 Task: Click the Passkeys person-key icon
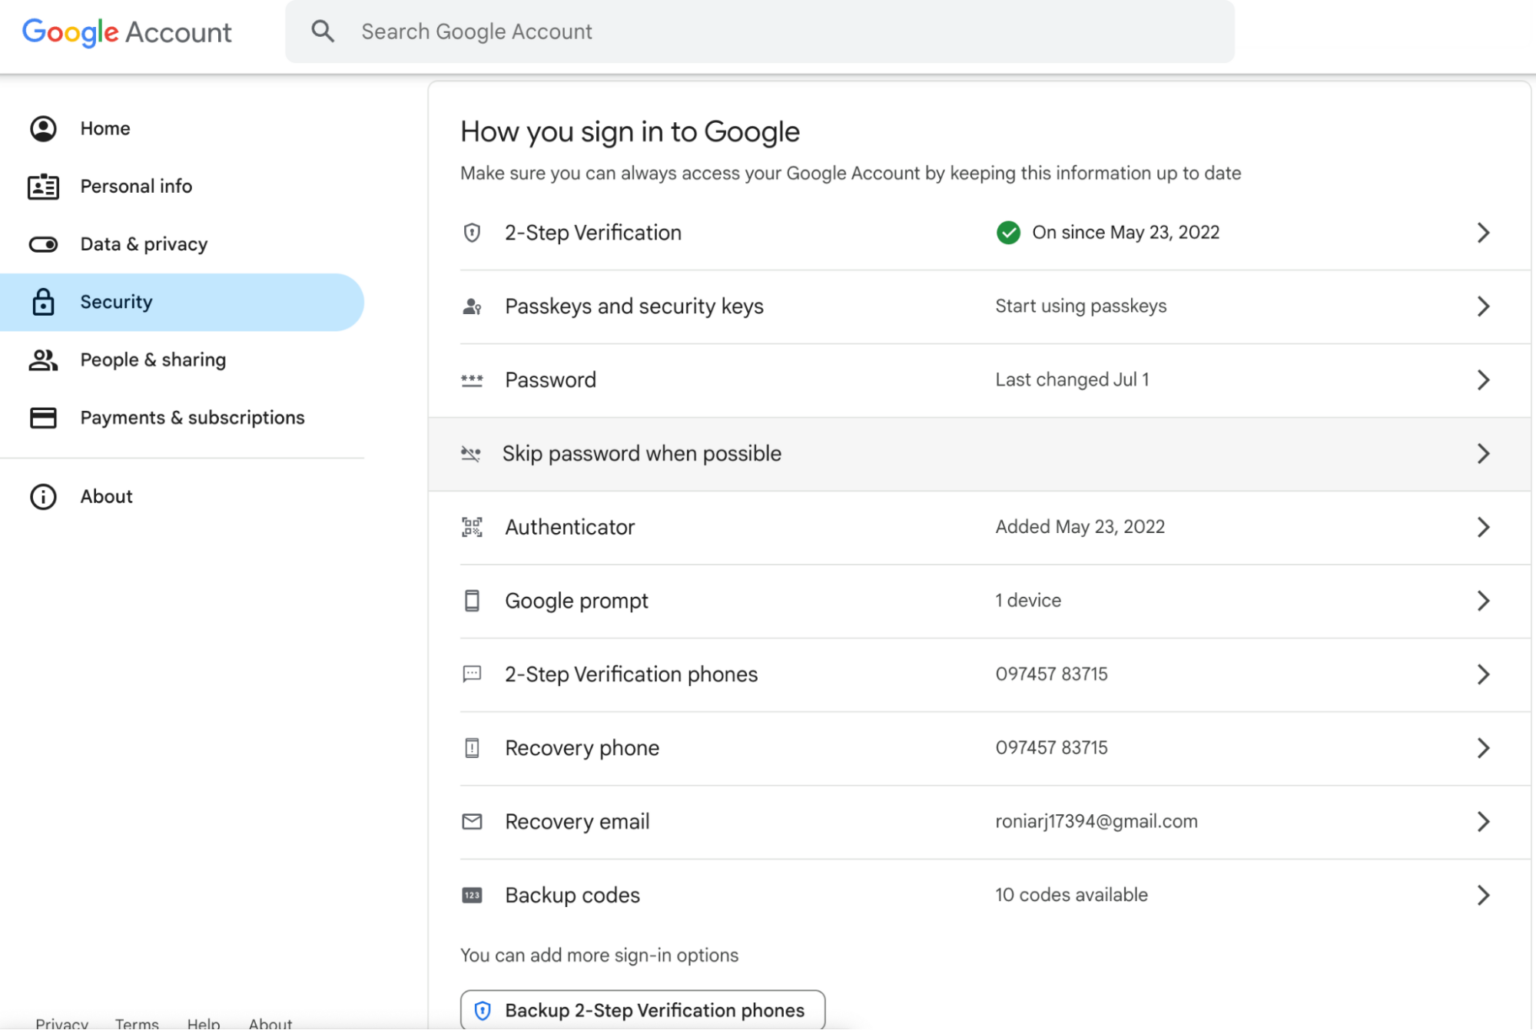point(472,306)
